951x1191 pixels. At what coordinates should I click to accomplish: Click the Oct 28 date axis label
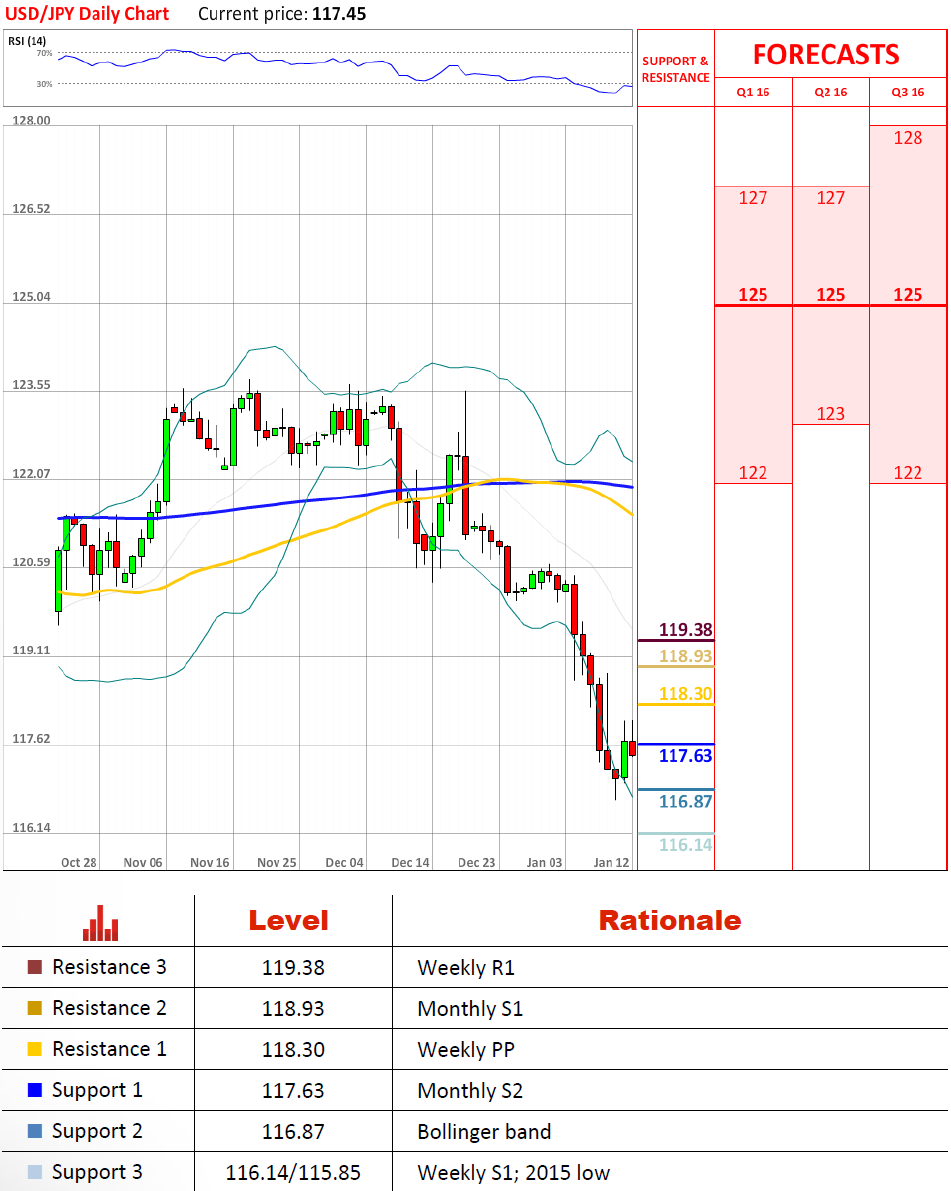click(x=78, y=863)
